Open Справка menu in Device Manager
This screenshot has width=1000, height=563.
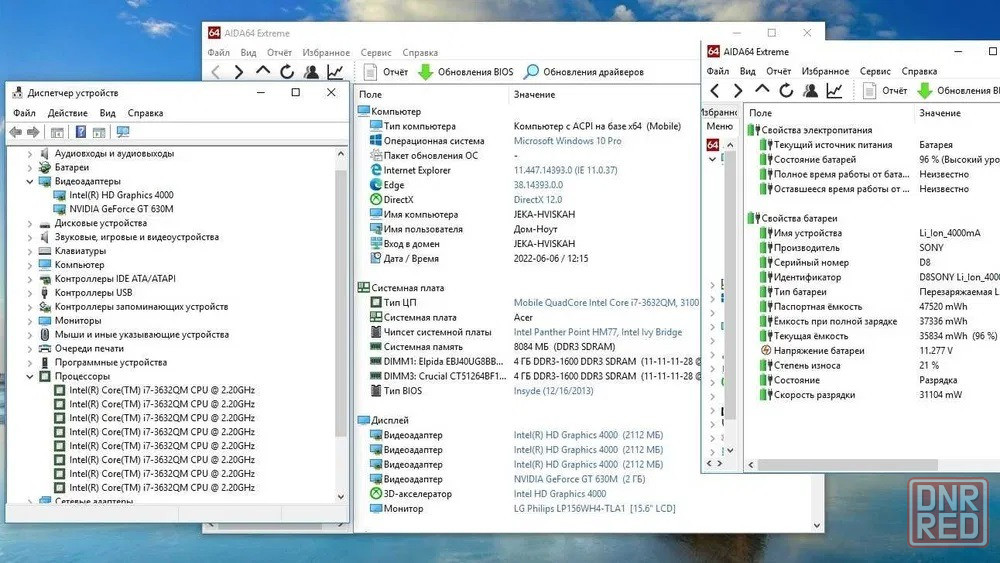pos(145,113)
